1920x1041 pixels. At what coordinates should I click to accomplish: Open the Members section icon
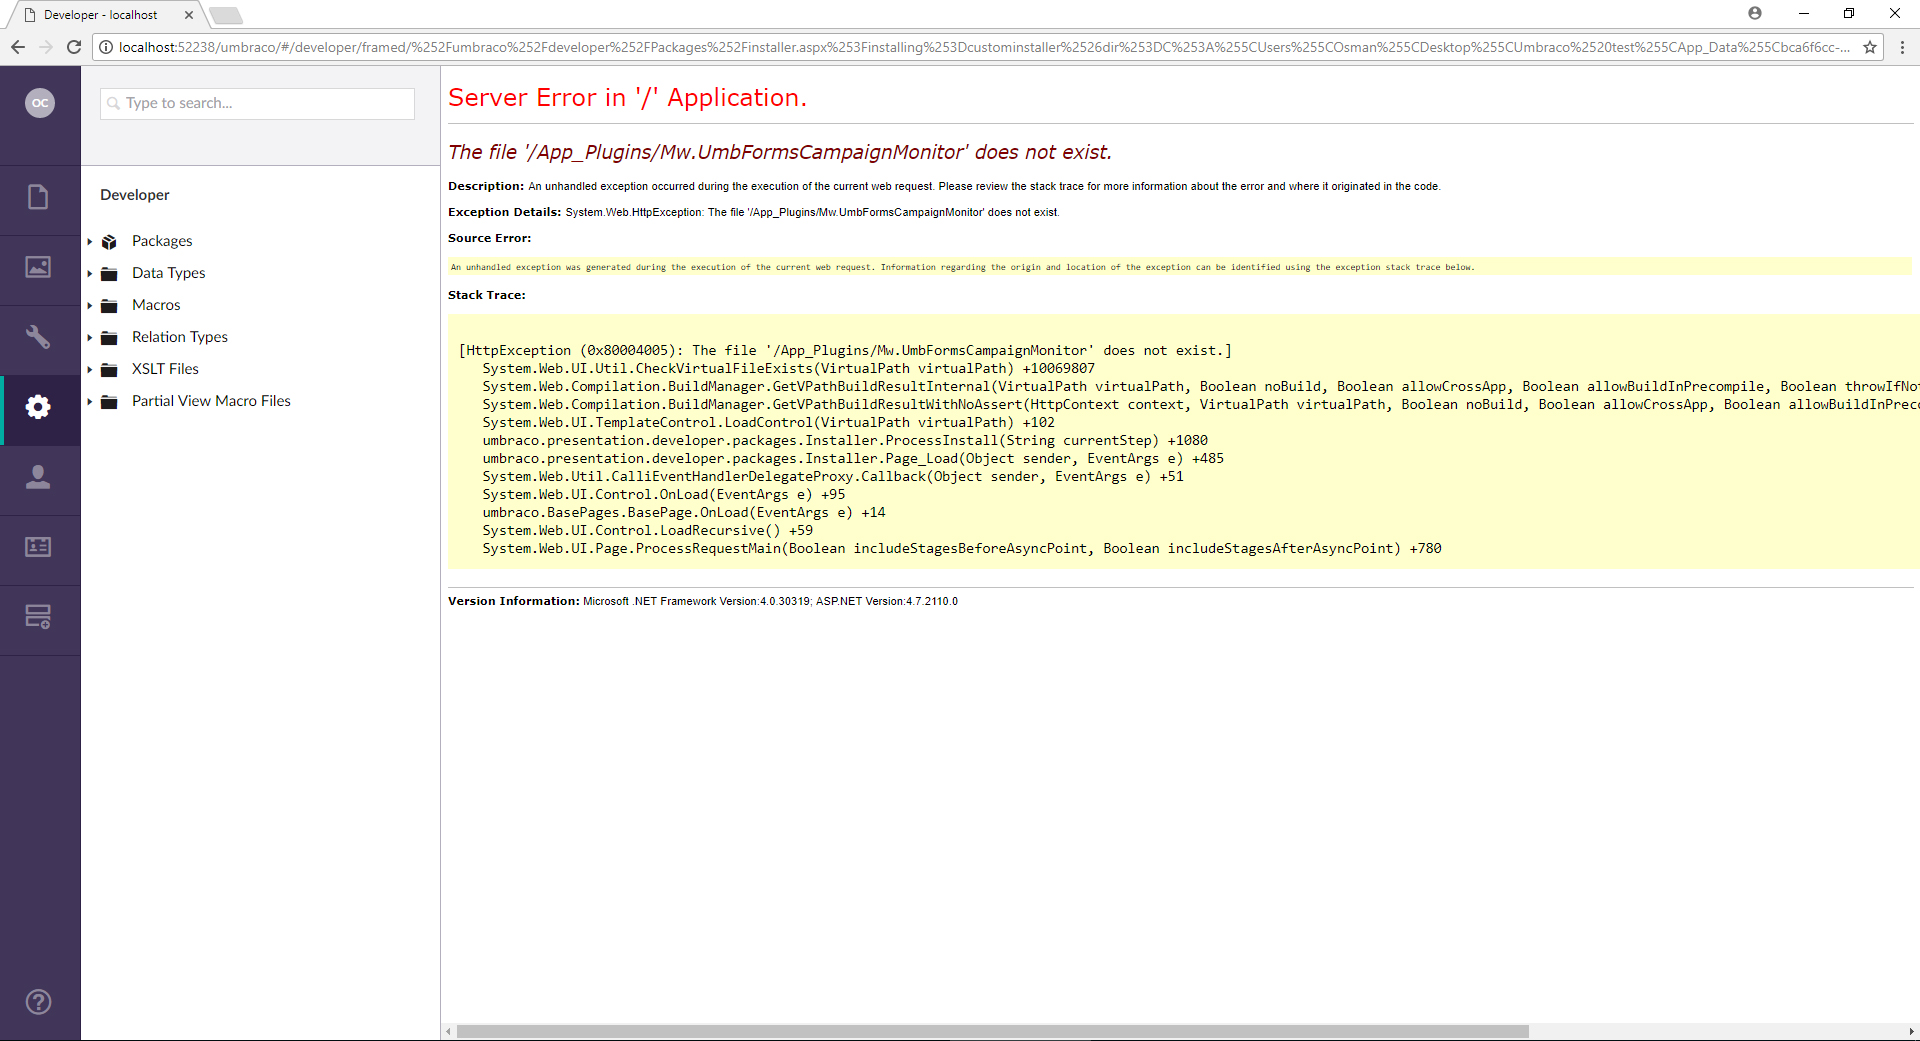[x=38, y=547]
